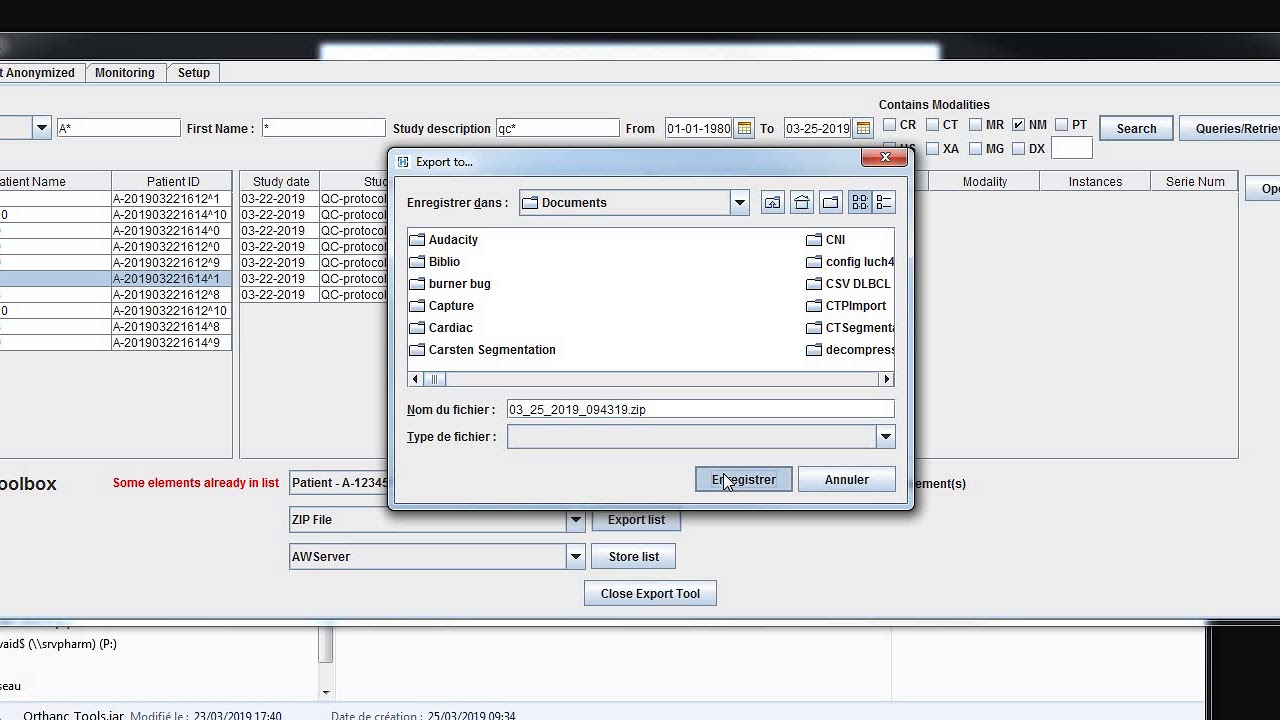Select patient ID row A-201903221614^1
The height and width of the screenshot is (720, 1280).
172,279
